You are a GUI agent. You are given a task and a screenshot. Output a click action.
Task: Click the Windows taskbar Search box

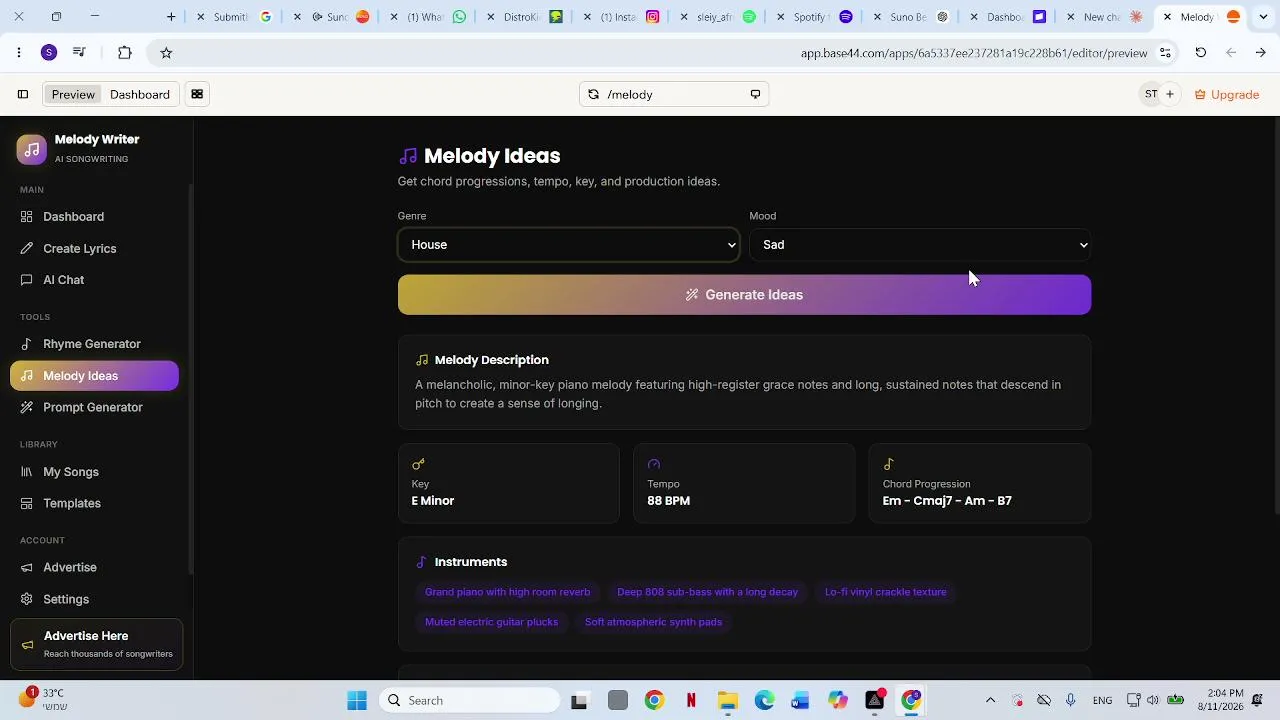point(469,701)
